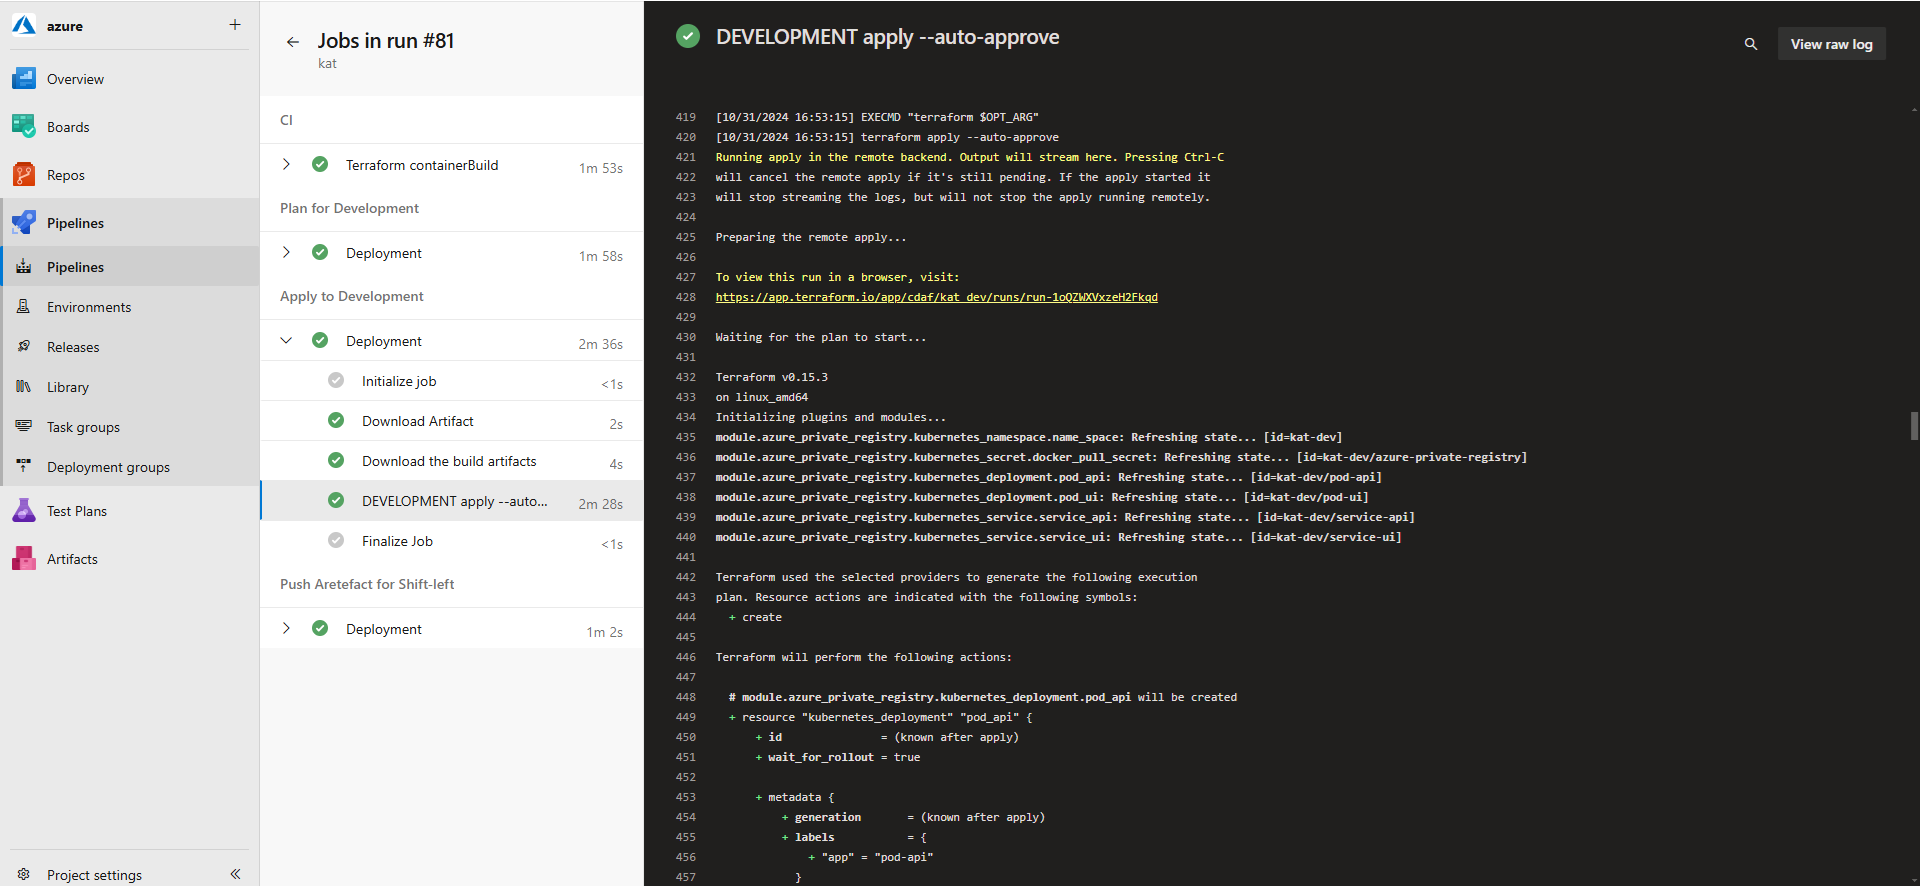The height and width of the screenshot is (886, 1920).
Task: Click the Pipelines sub-item icon
Action: 24,267
